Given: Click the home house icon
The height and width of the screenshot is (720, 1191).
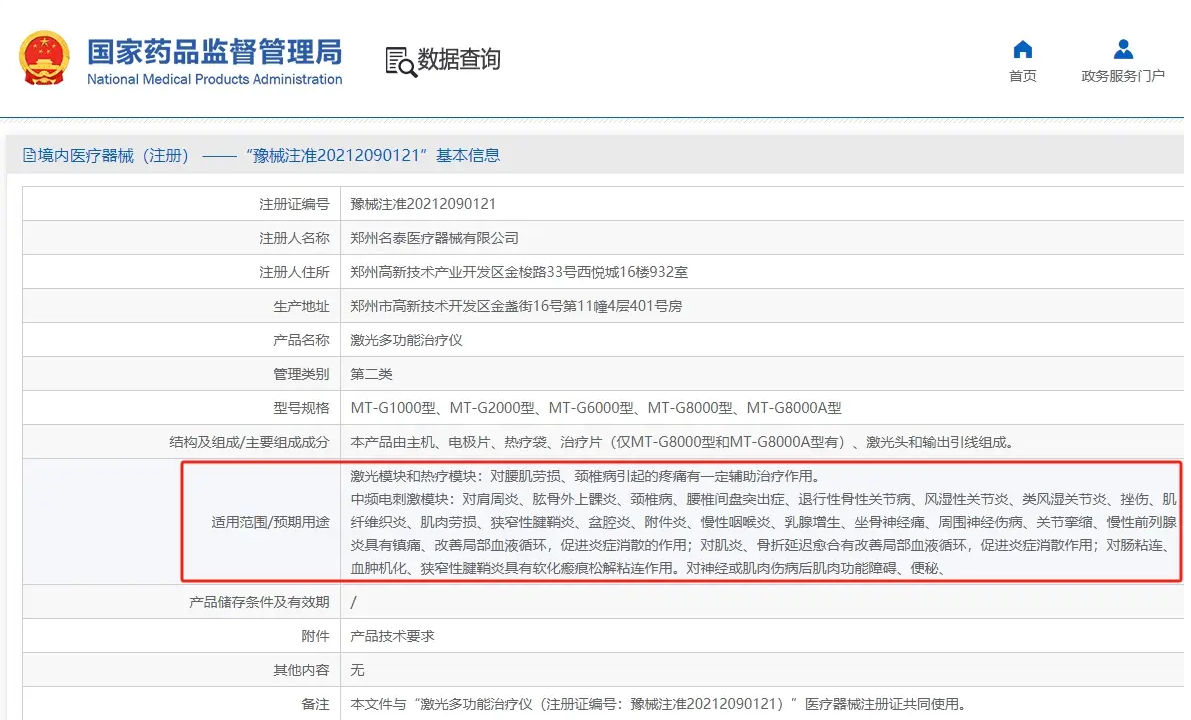Looking at the screenshot, I should (x=1022, y=50).
